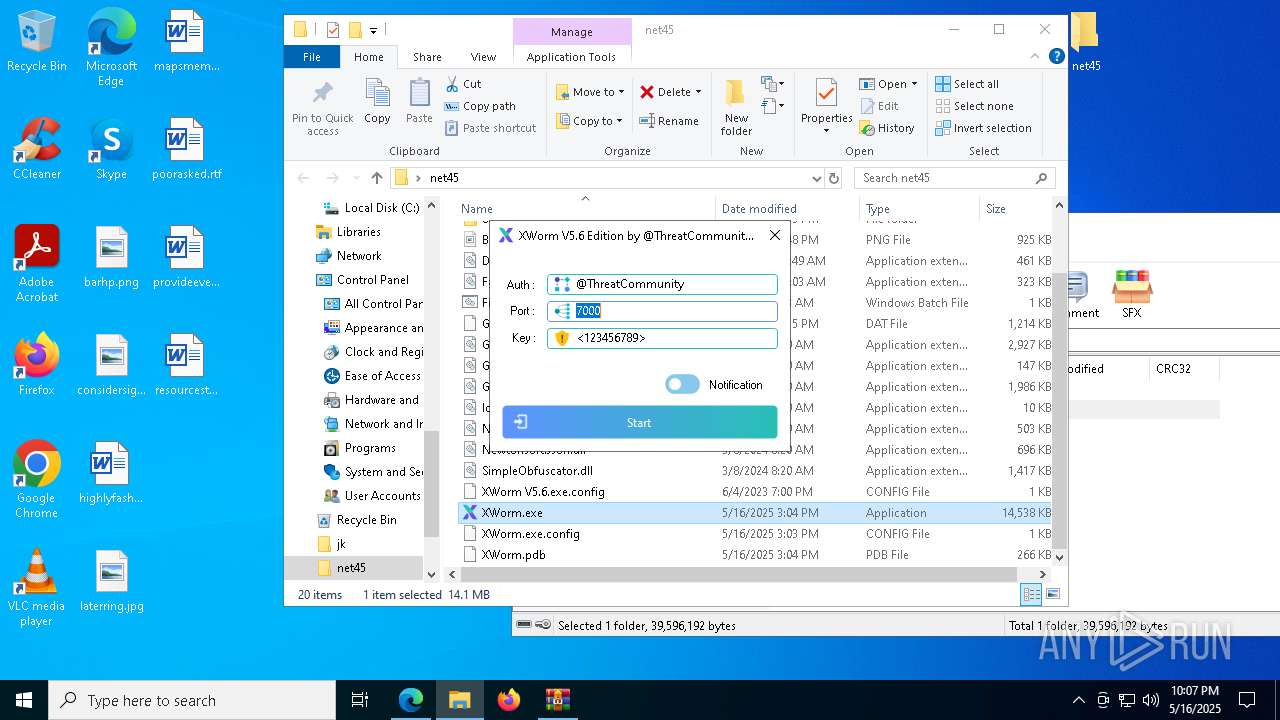Open Firefox desktop shortcut

[x=37, y=365]
